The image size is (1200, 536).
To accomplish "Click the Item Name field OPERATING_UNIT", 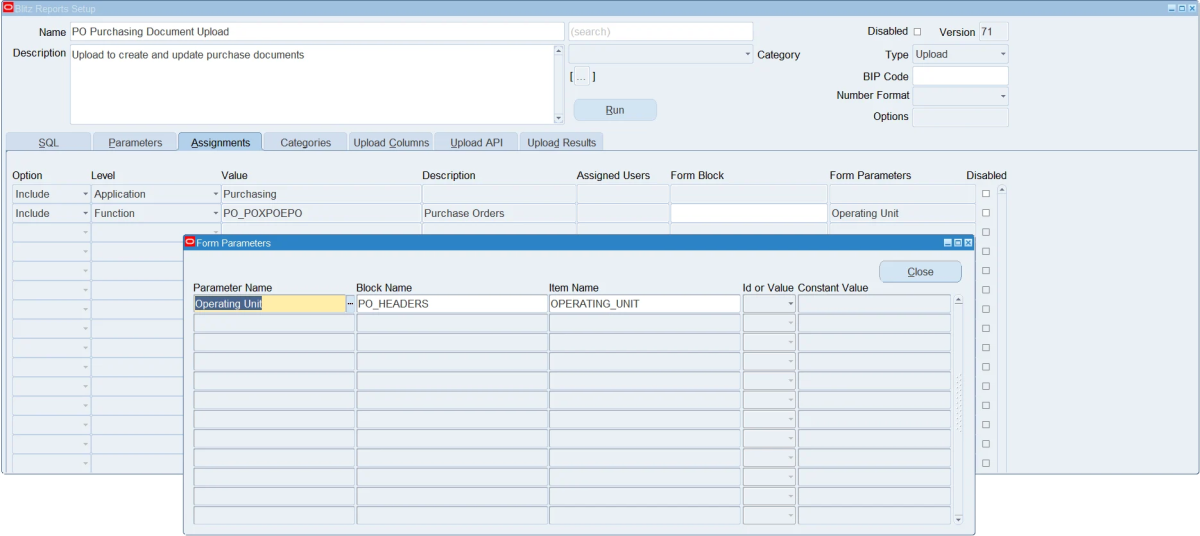I will tap(645, 304).
